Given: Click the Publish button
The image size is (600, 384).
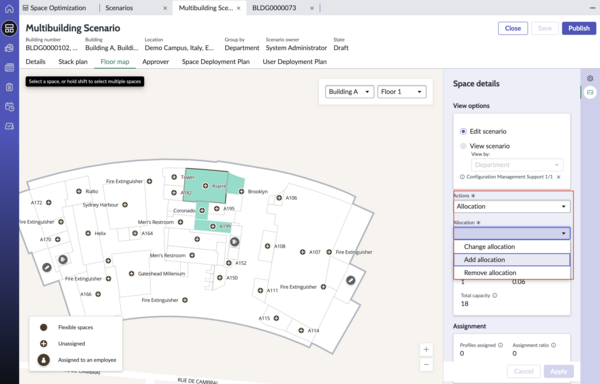Looking at the screenshot, I should [579, 28].
